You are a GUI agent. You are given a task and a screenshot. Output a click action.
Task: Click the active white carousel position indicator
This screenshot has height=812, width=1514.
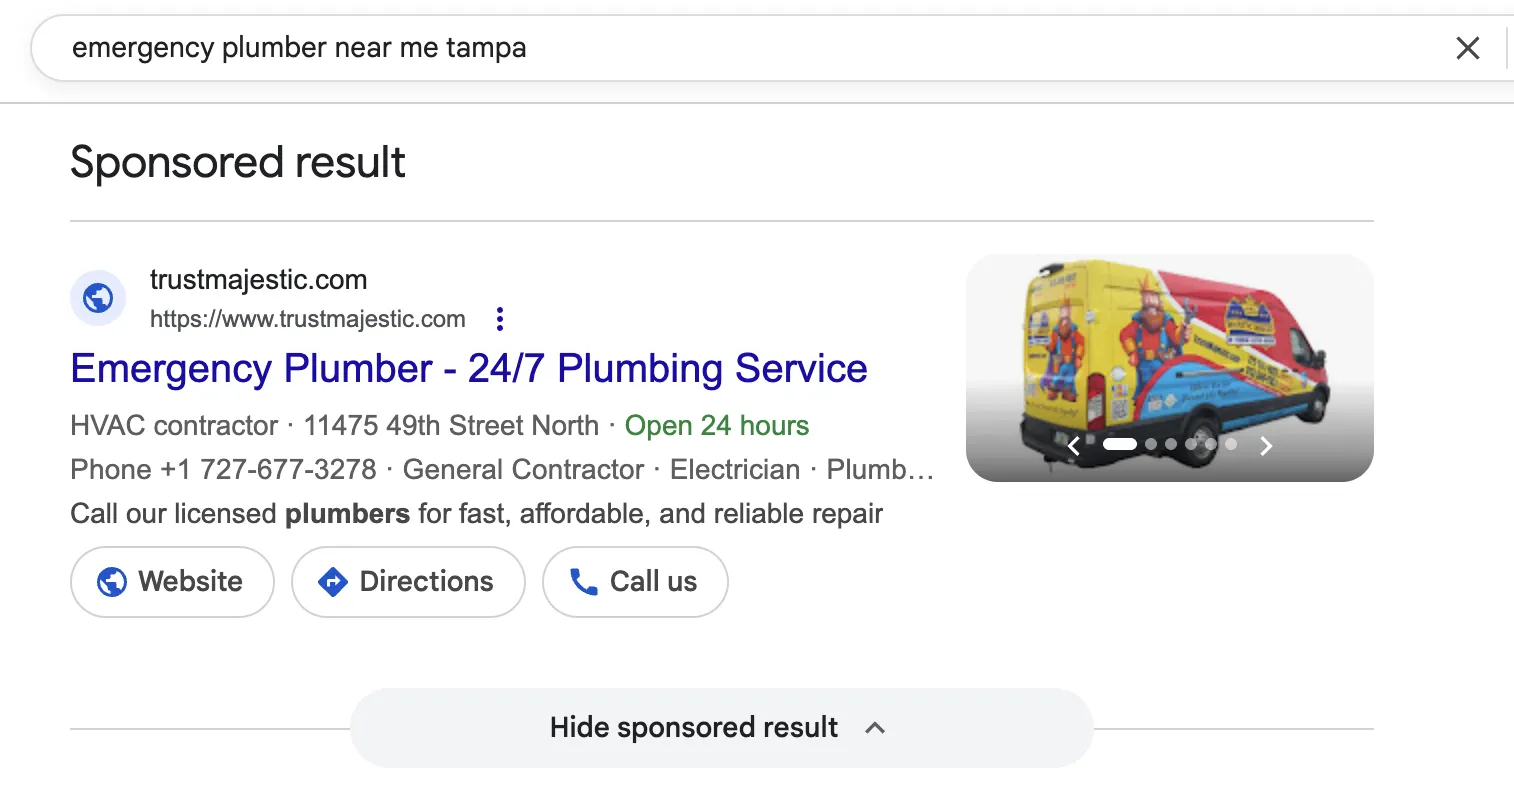tap(1120, 443)
